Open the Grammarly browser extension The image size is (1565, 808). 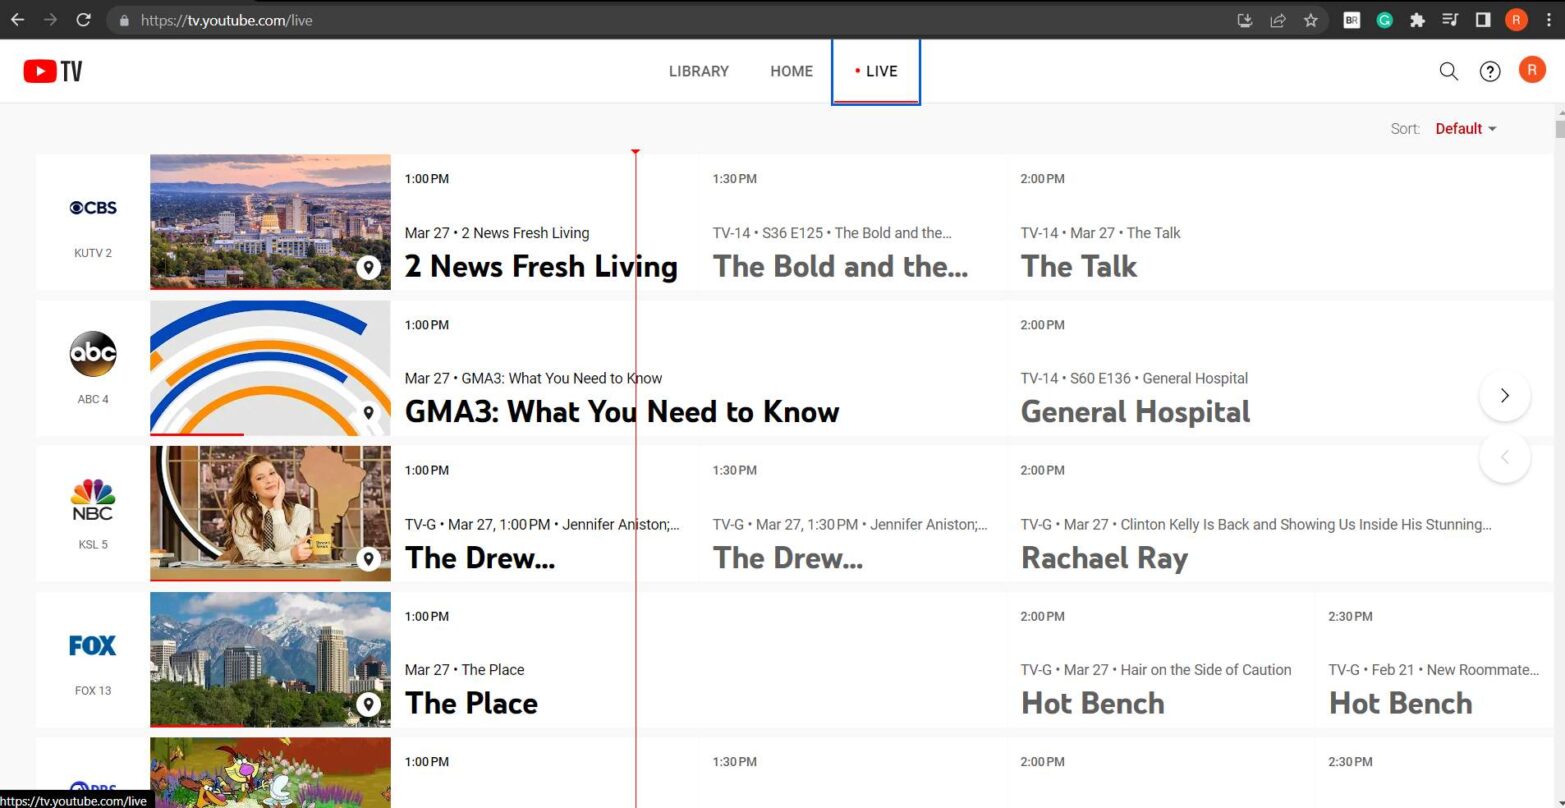(x=1384, y=19)
